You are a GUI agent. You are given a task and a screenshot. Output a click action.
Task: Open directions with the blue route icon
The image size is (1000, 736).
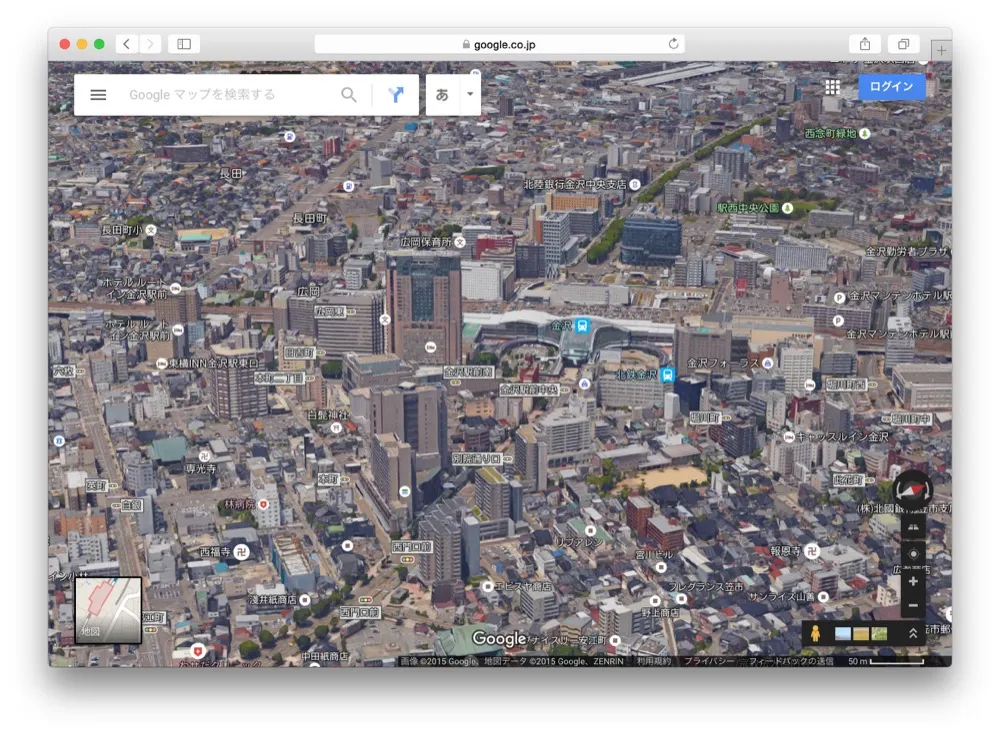[x=397, y=94]
